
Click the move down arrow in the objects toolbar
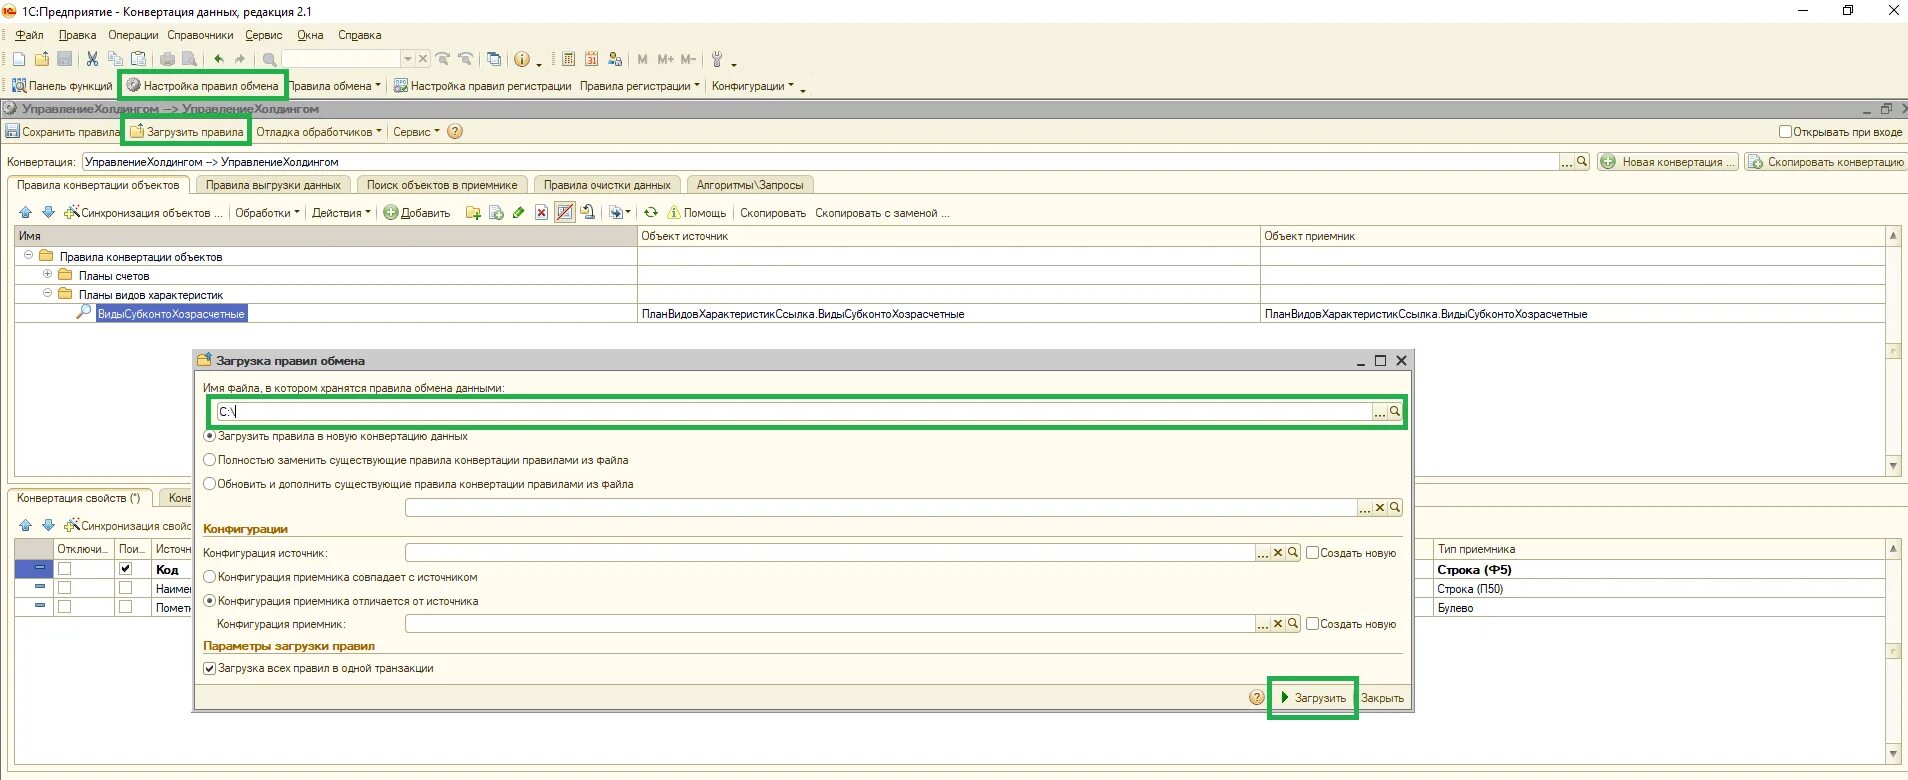48,212
